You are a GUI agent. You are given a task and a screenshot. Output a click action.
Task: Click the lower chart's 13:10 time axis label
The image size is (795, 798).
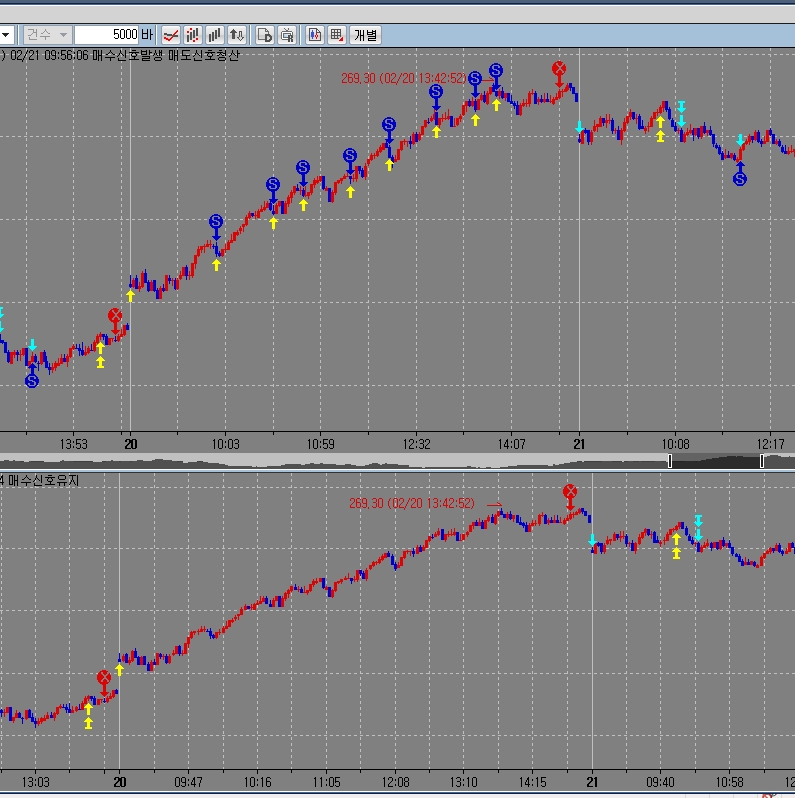tap(464, 782)
